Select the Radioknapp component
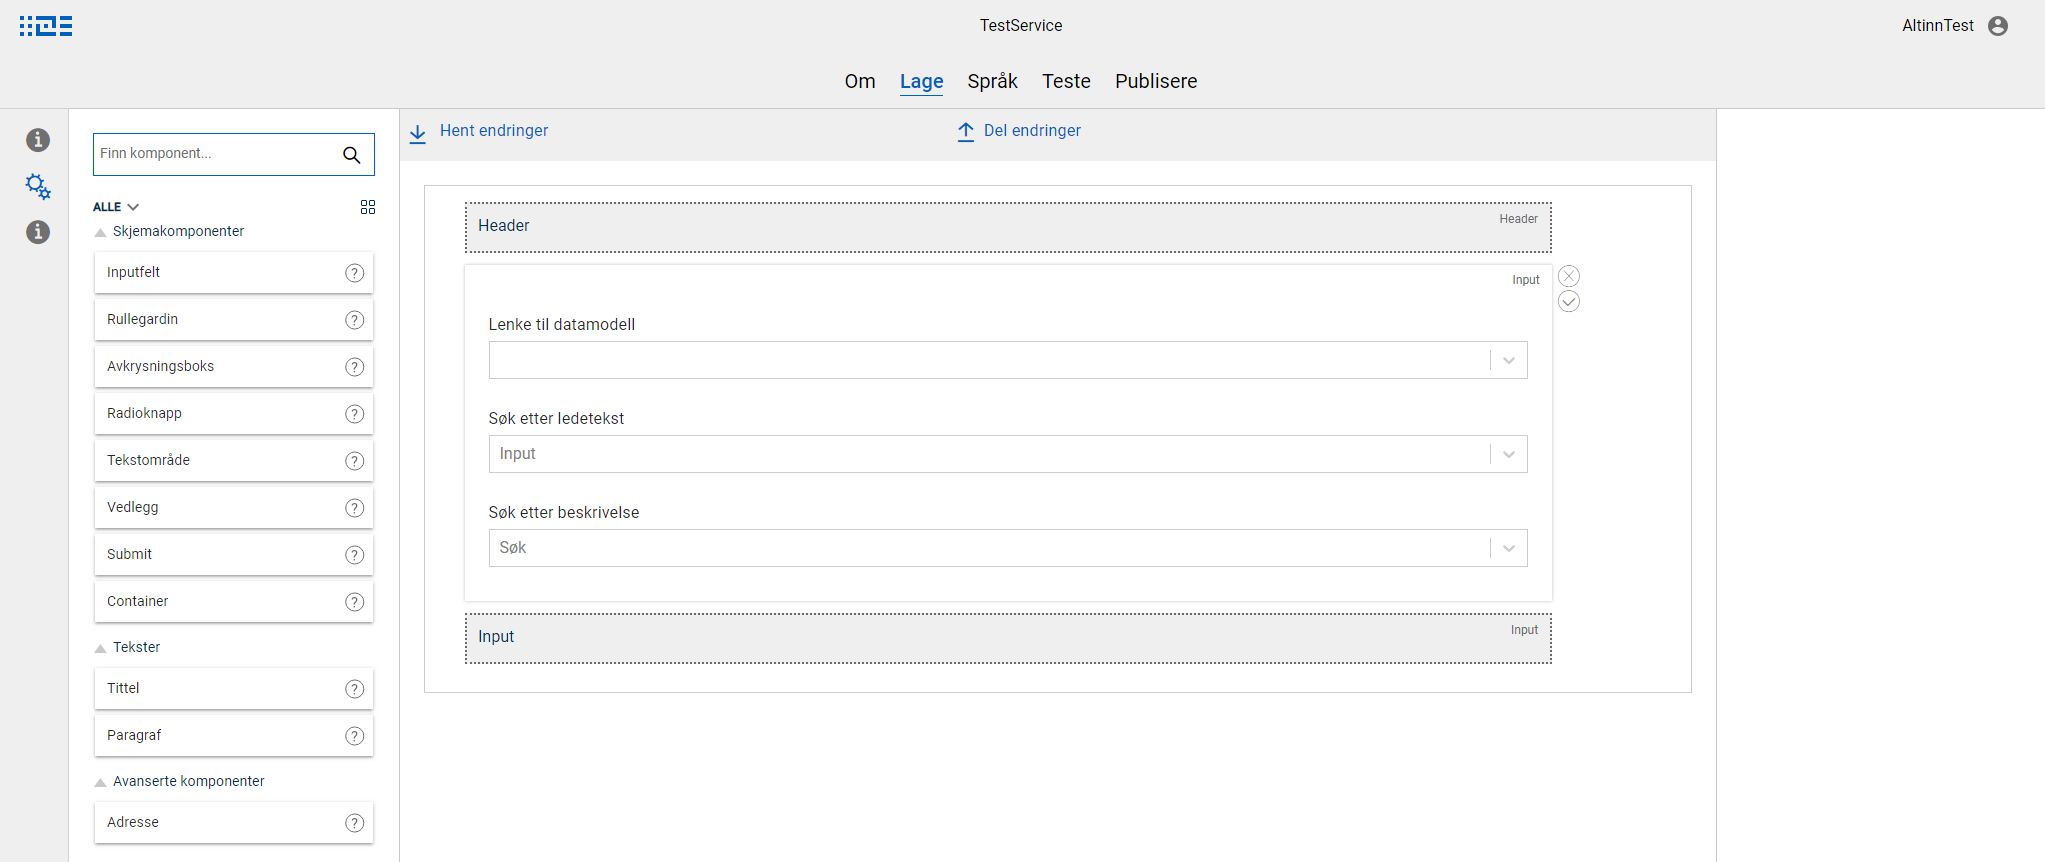The height and width of the screenshot is (862, 2045). [x=234, y=414]
